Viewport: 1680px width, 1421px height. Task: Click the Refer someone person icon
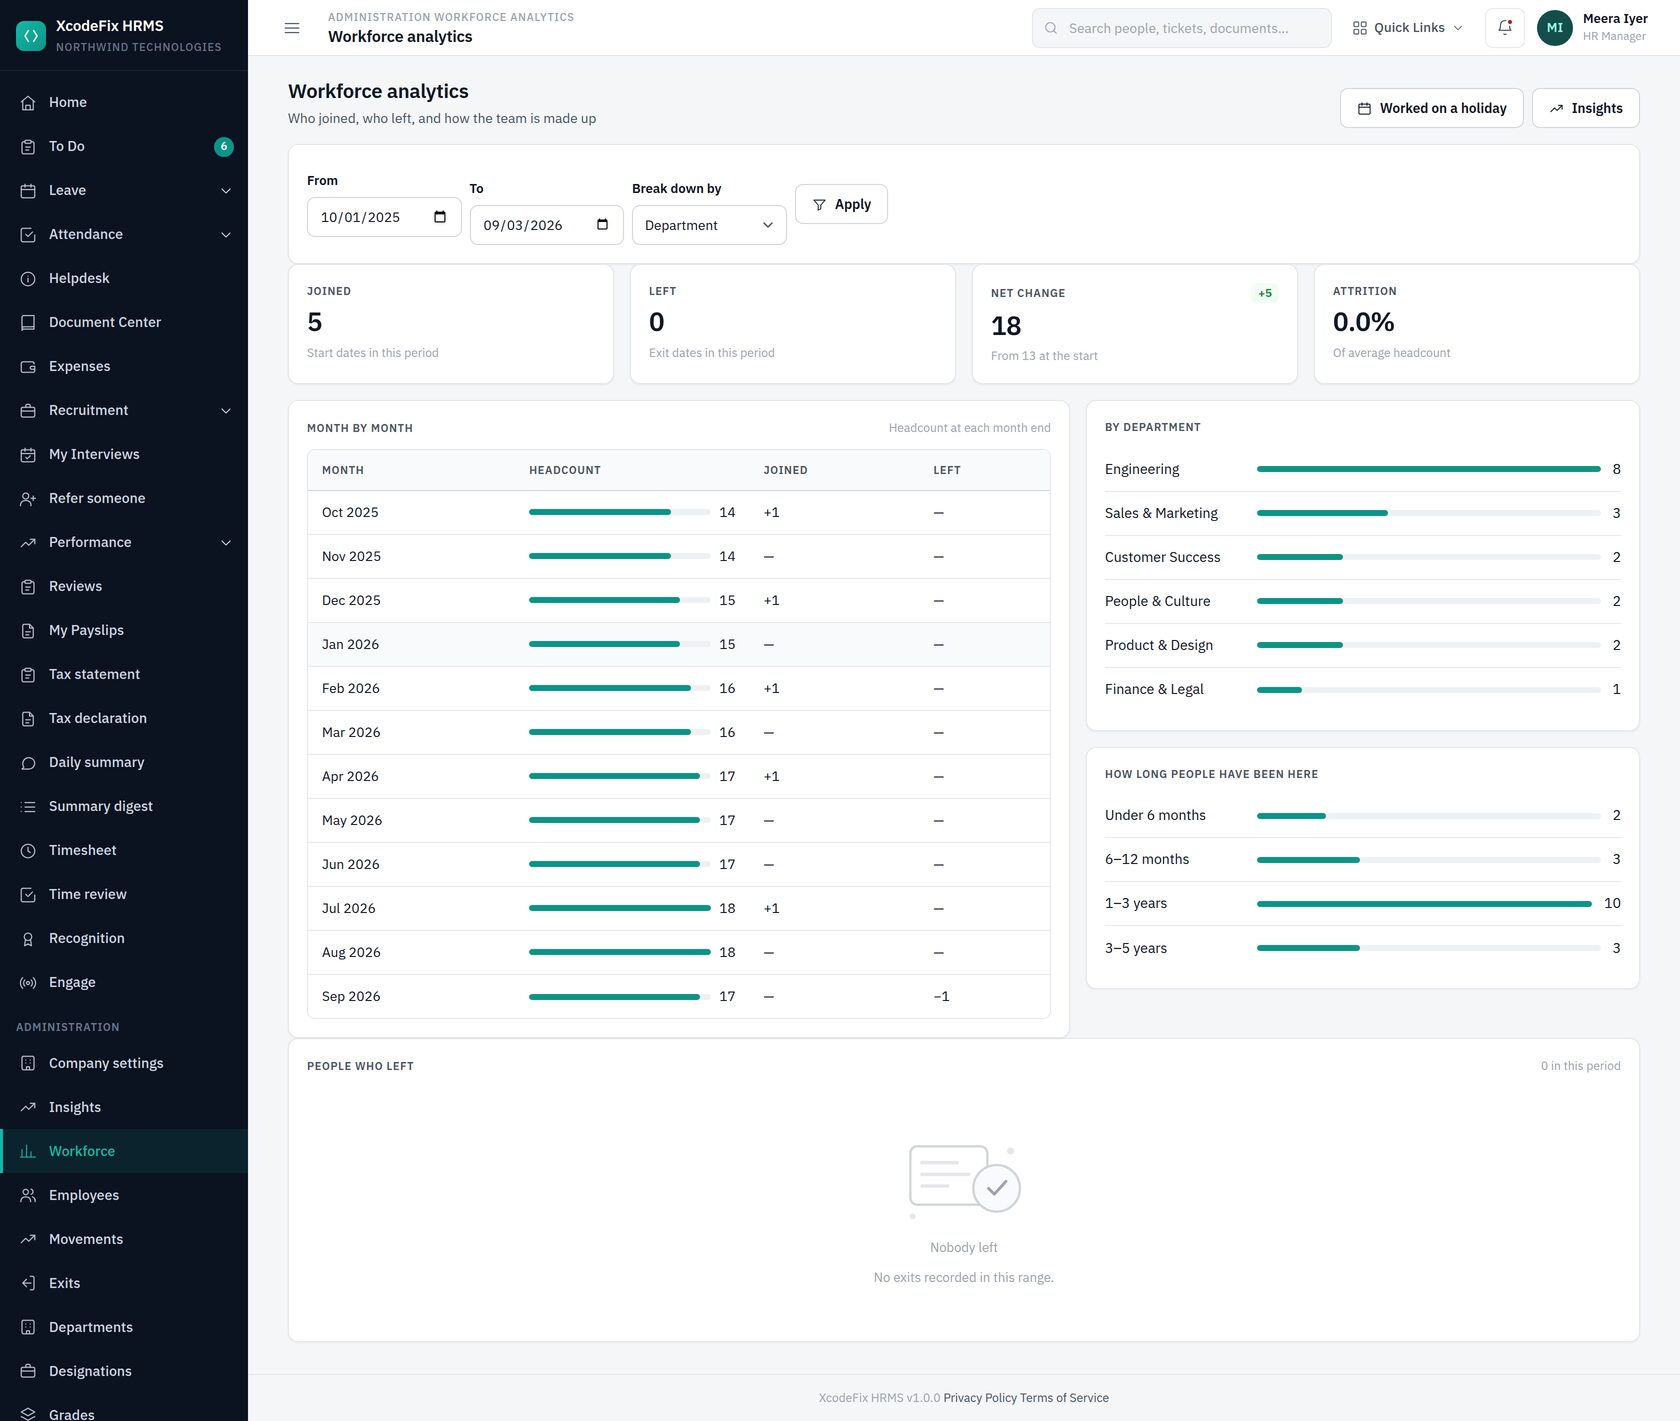click(x=28, y=498)
